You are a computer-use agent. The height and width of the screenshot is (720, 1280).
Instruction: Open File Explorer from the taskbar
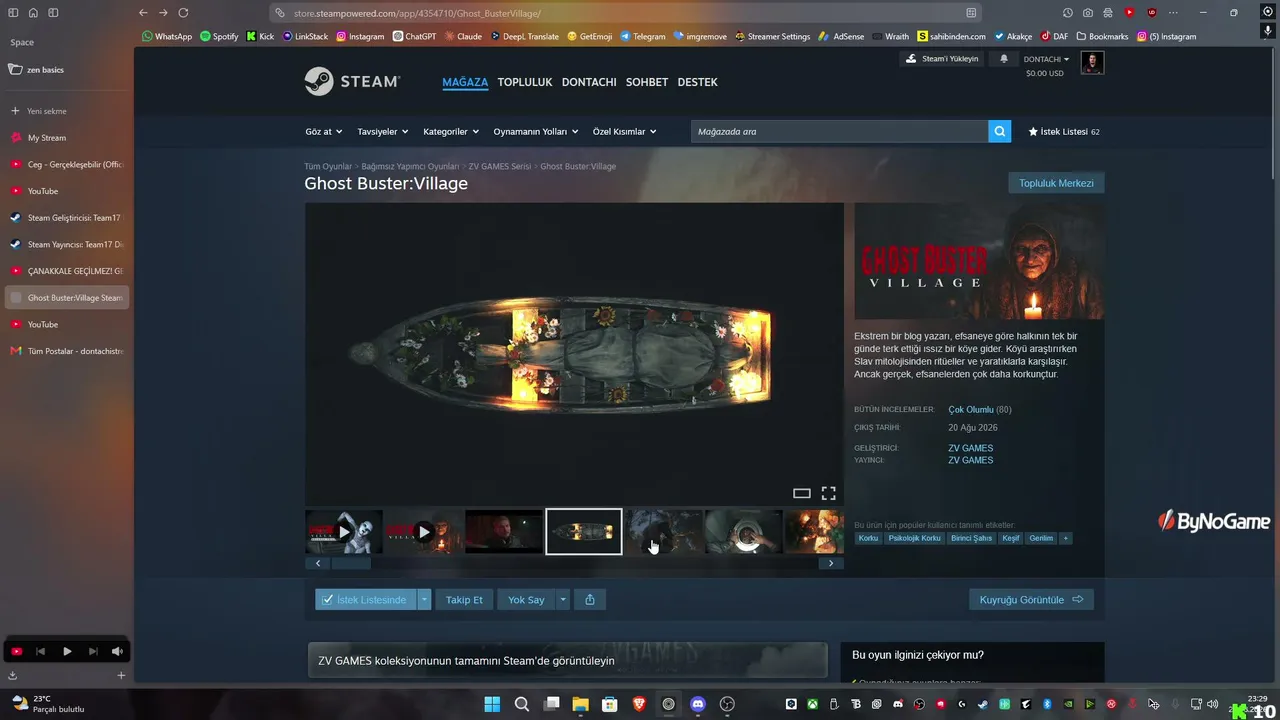tap(580, 704)
